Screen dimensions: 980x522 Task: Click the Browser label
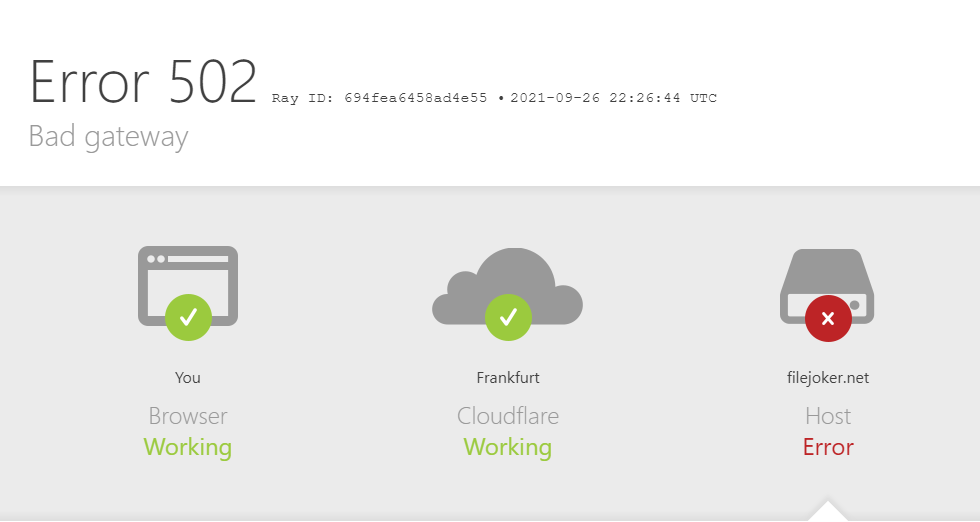click(x=188, y=416)
